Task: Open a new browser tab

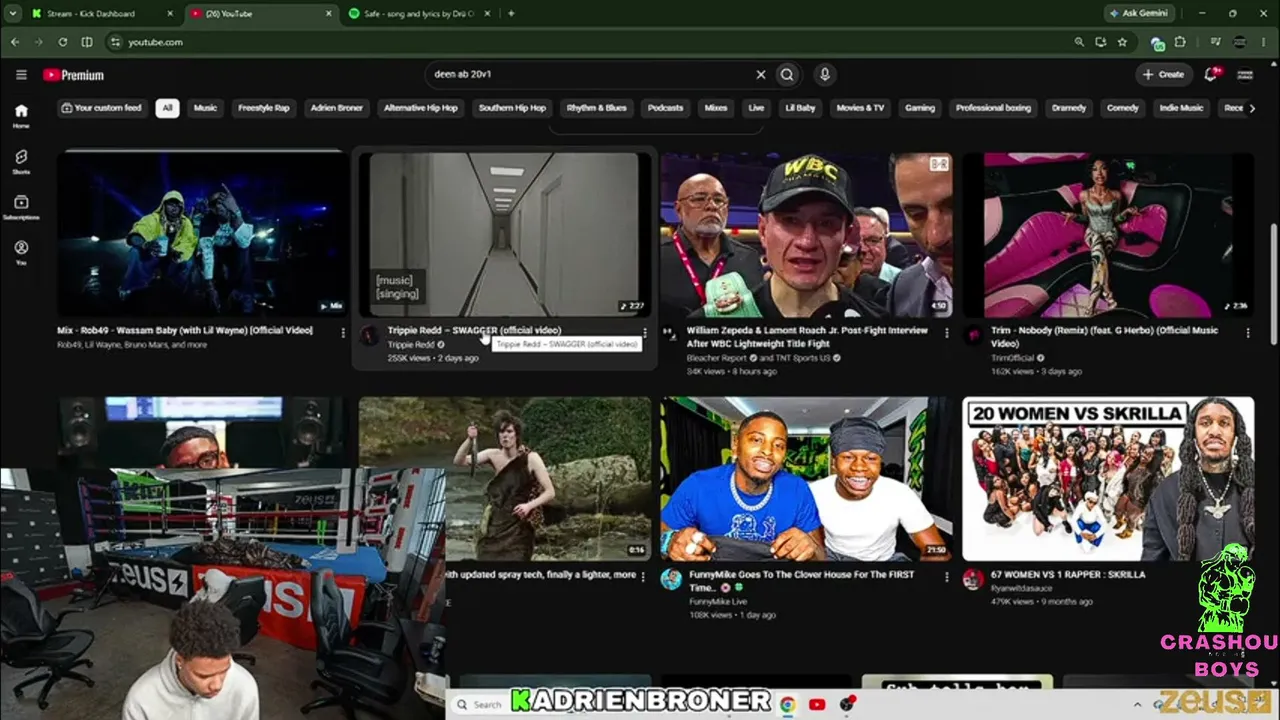Action: [x=511, y=14]
